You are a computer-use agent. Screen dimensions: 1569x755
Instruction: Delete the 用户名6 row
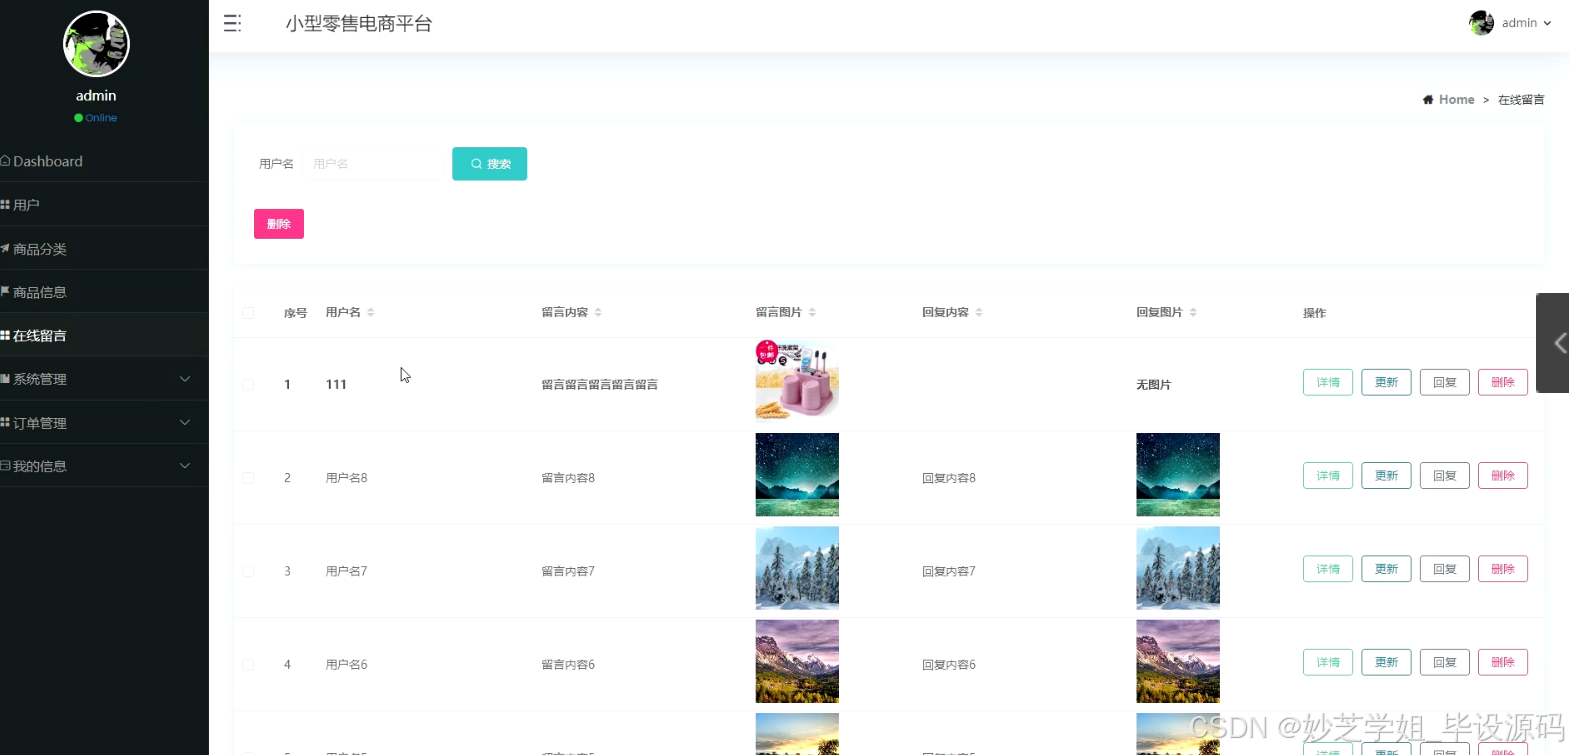(1503, 662)
